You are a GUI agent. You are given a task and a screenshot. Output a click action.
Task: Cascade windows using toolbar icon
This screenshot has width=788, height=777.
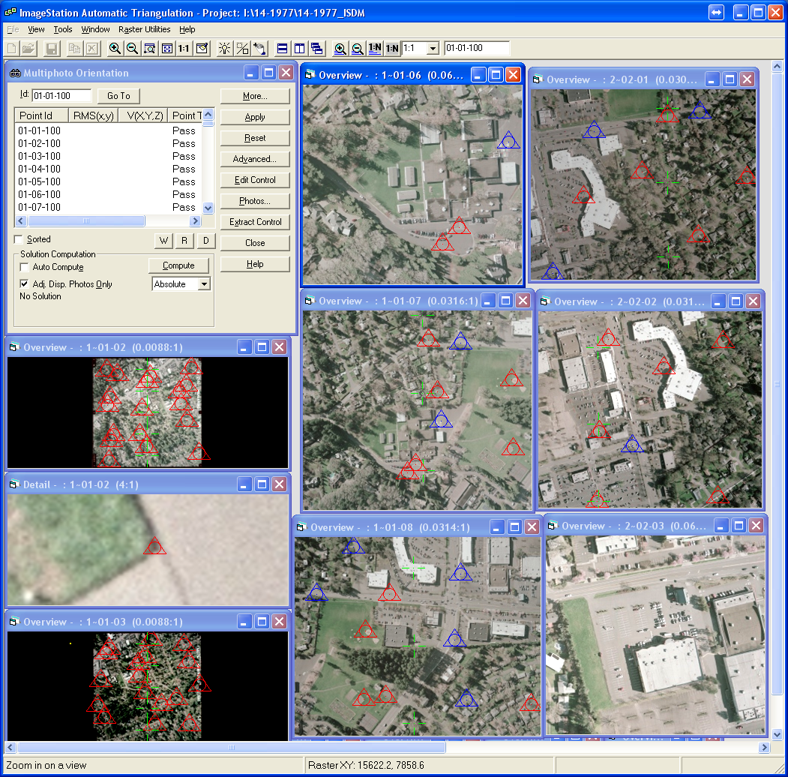click(317, 48)
